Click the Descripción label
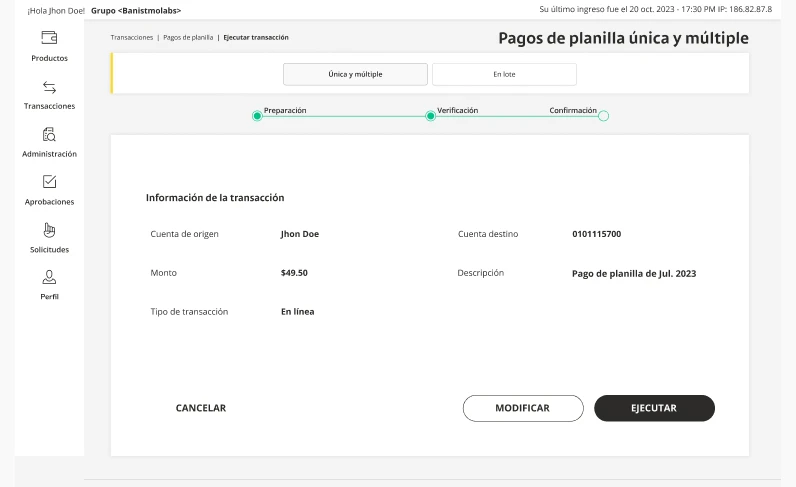Screen dimensions: 796x487 (x=481, y=273)
